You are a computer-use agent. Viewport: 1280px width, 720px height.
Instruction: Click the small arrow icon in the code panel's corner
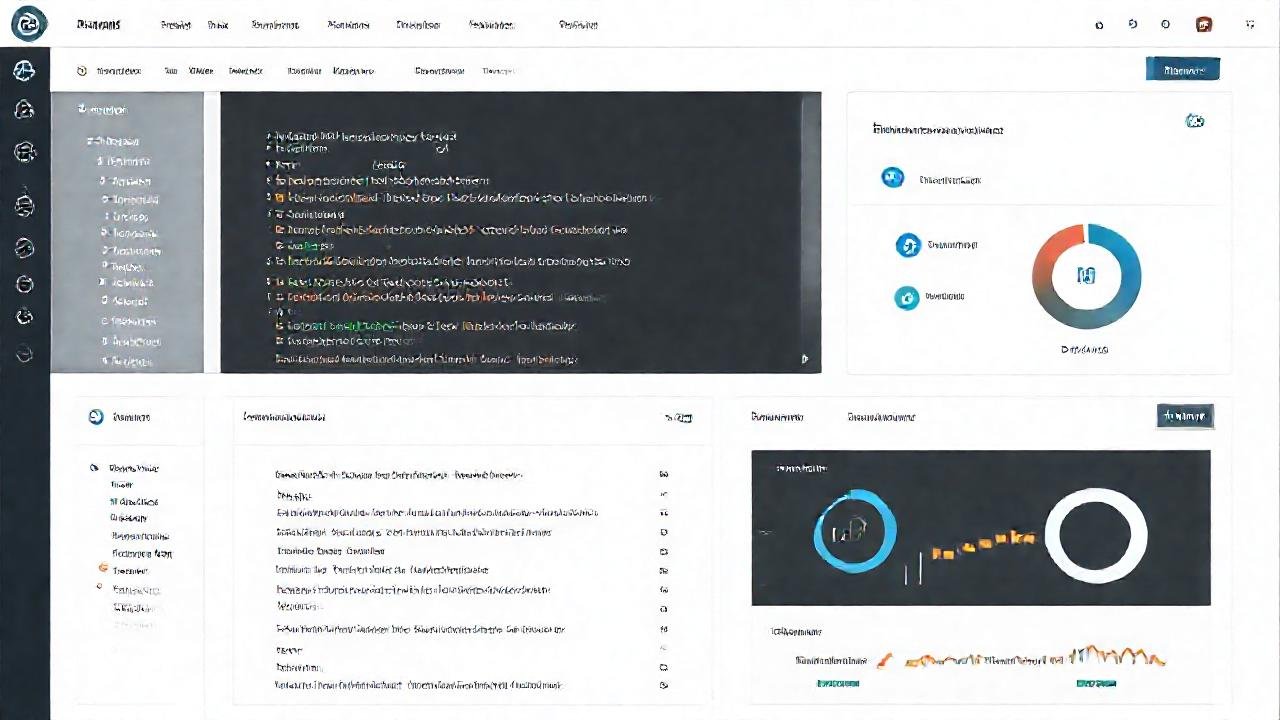[x=805, y=359]
